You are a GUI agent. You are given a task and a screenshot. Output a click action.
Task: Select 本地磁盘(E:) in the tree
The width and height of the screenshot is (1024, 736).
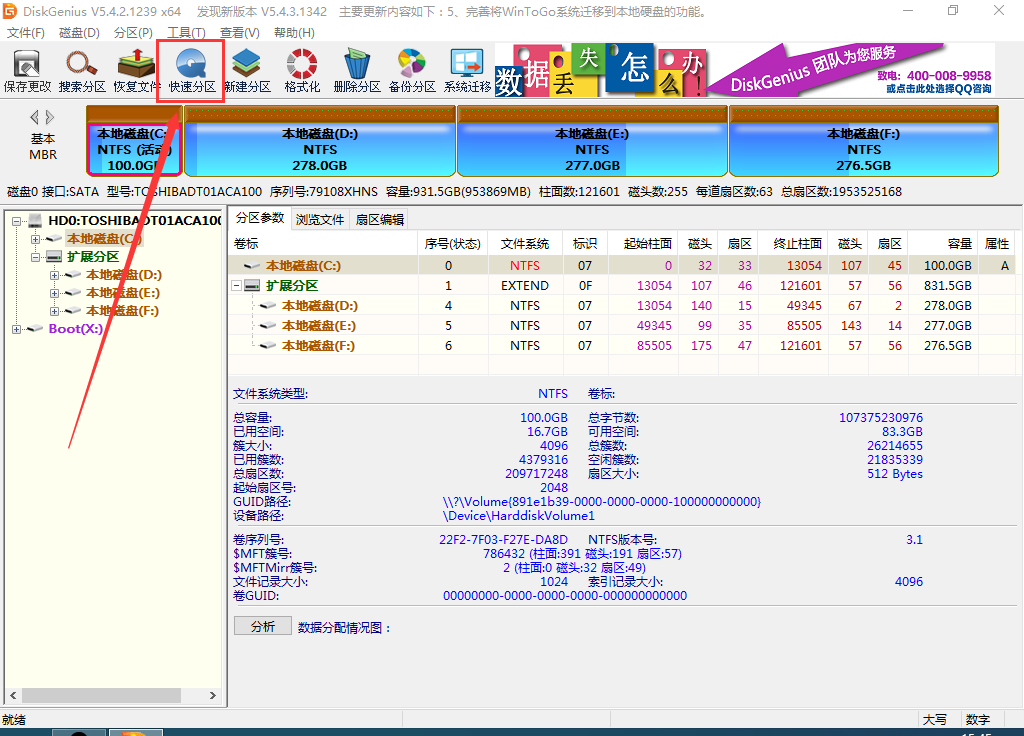(123, 293)
